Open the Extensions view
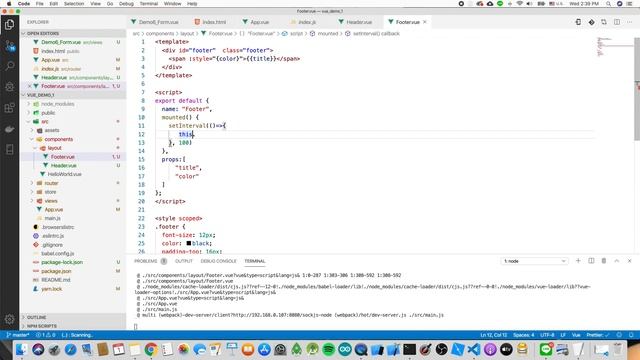This screenshot has height=360, width=640. (9, 108)
